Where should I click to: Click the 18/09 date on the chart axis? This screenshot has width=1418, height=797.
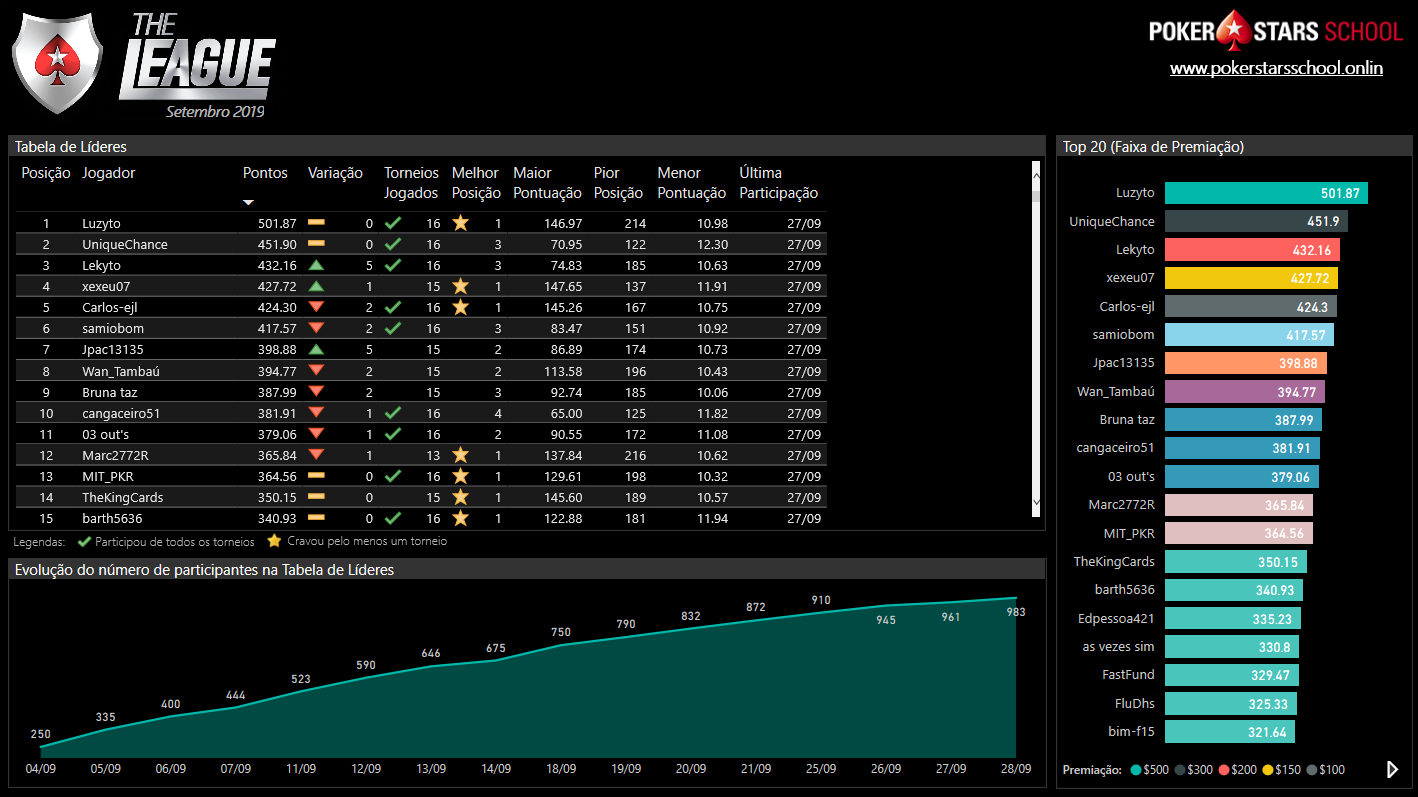click(561, 769)
